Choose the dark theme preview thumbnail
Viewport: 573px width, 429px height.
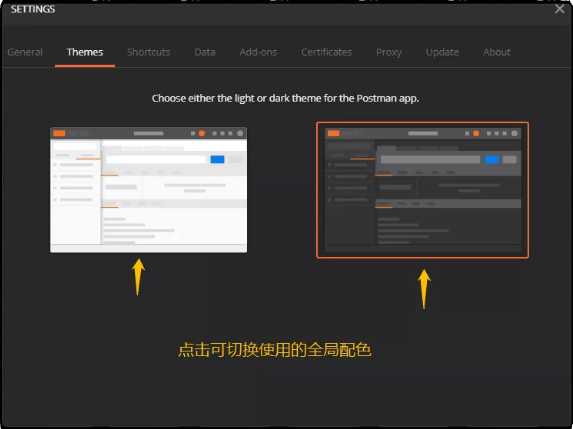422,190
